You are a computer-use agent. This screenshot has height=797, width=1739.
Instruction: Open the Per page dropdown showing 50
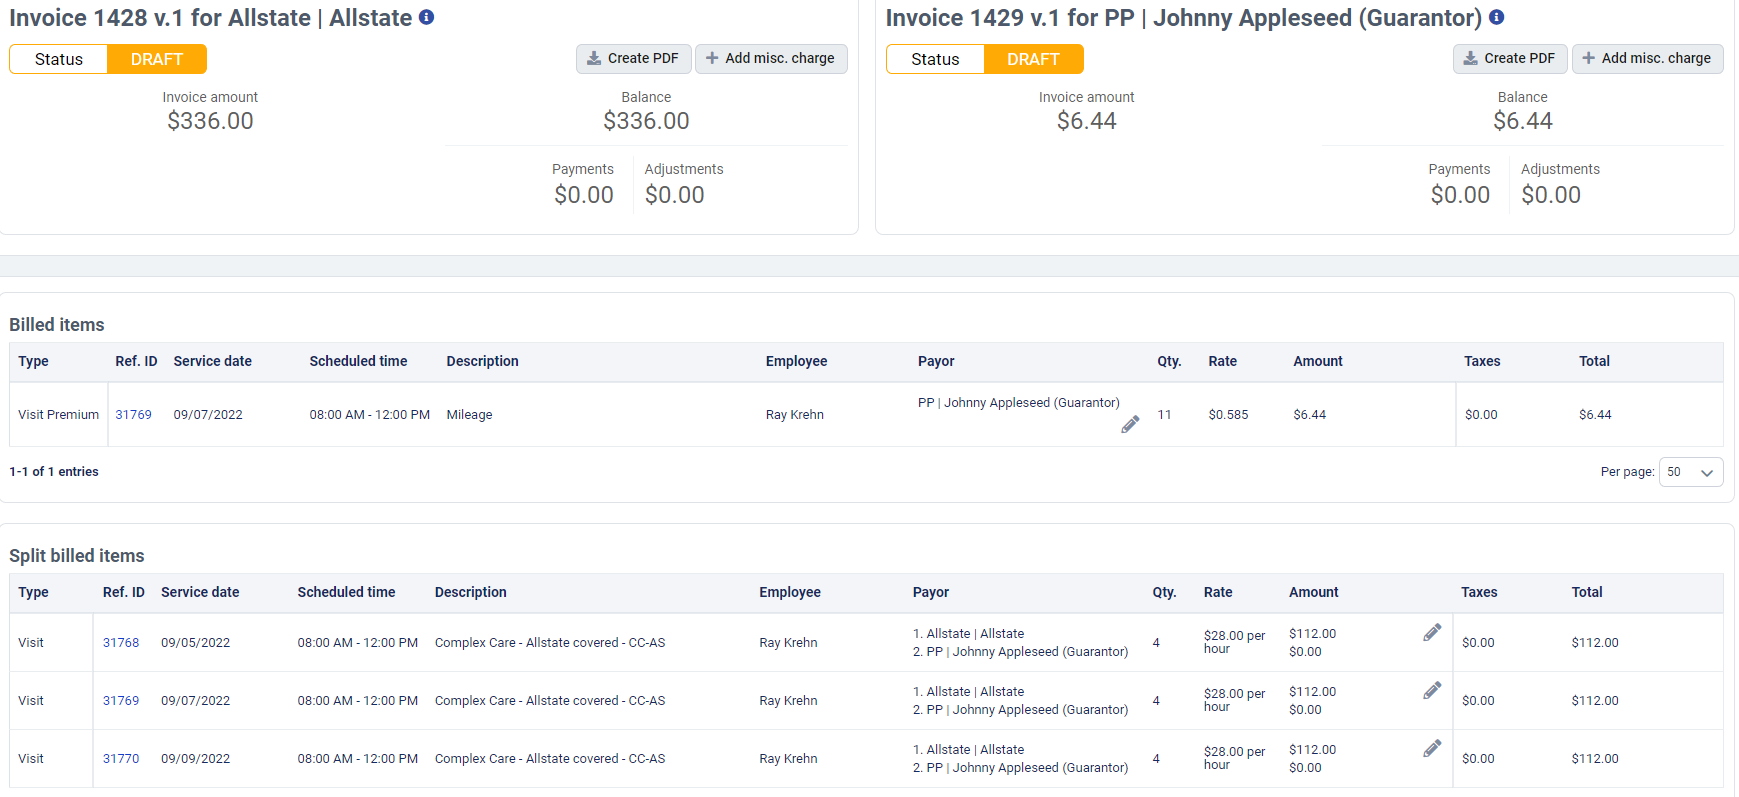(1690, 472)
